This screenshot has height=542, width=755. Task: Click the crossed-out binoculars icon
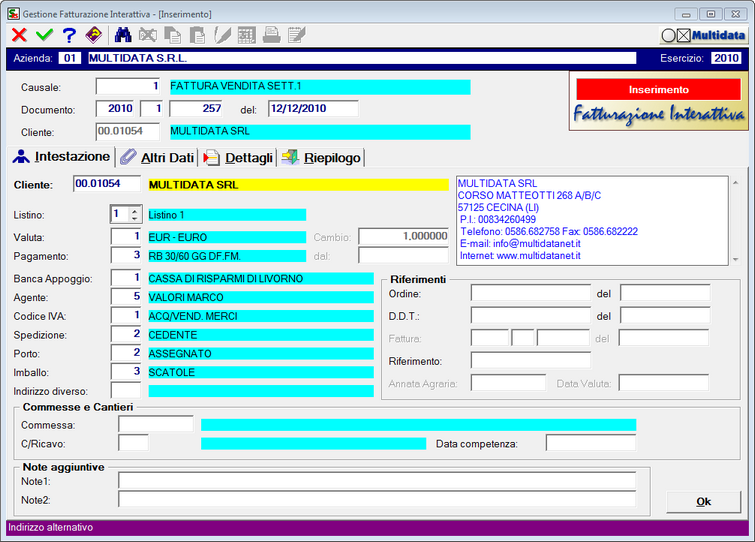click(x=148, y=35)
